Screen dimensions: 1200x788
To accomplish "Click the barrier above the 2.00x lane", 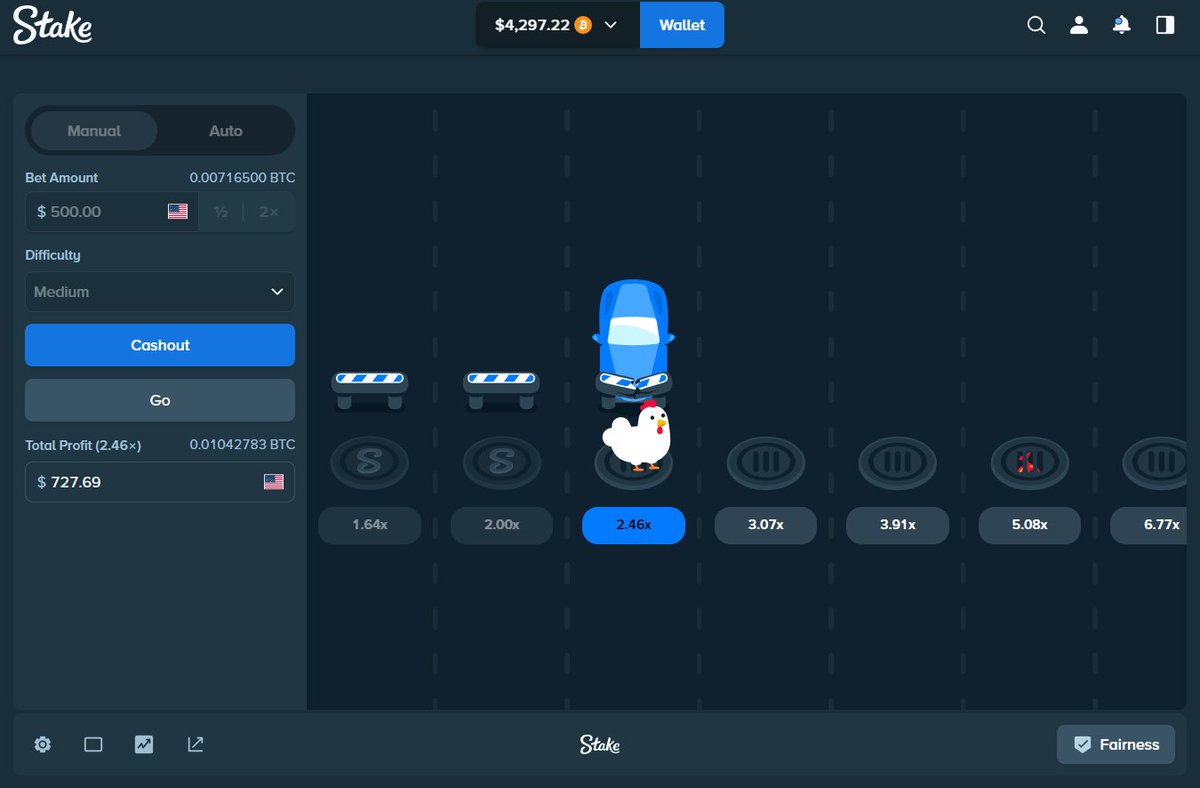I will click(x=501, y=389).
